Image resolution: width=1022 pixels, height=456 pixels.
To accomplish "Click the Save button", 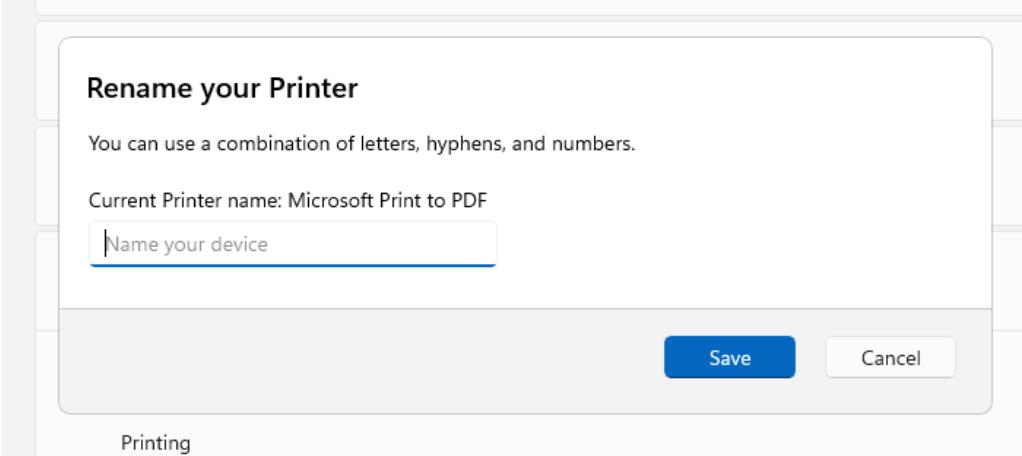I will [729, 357].
